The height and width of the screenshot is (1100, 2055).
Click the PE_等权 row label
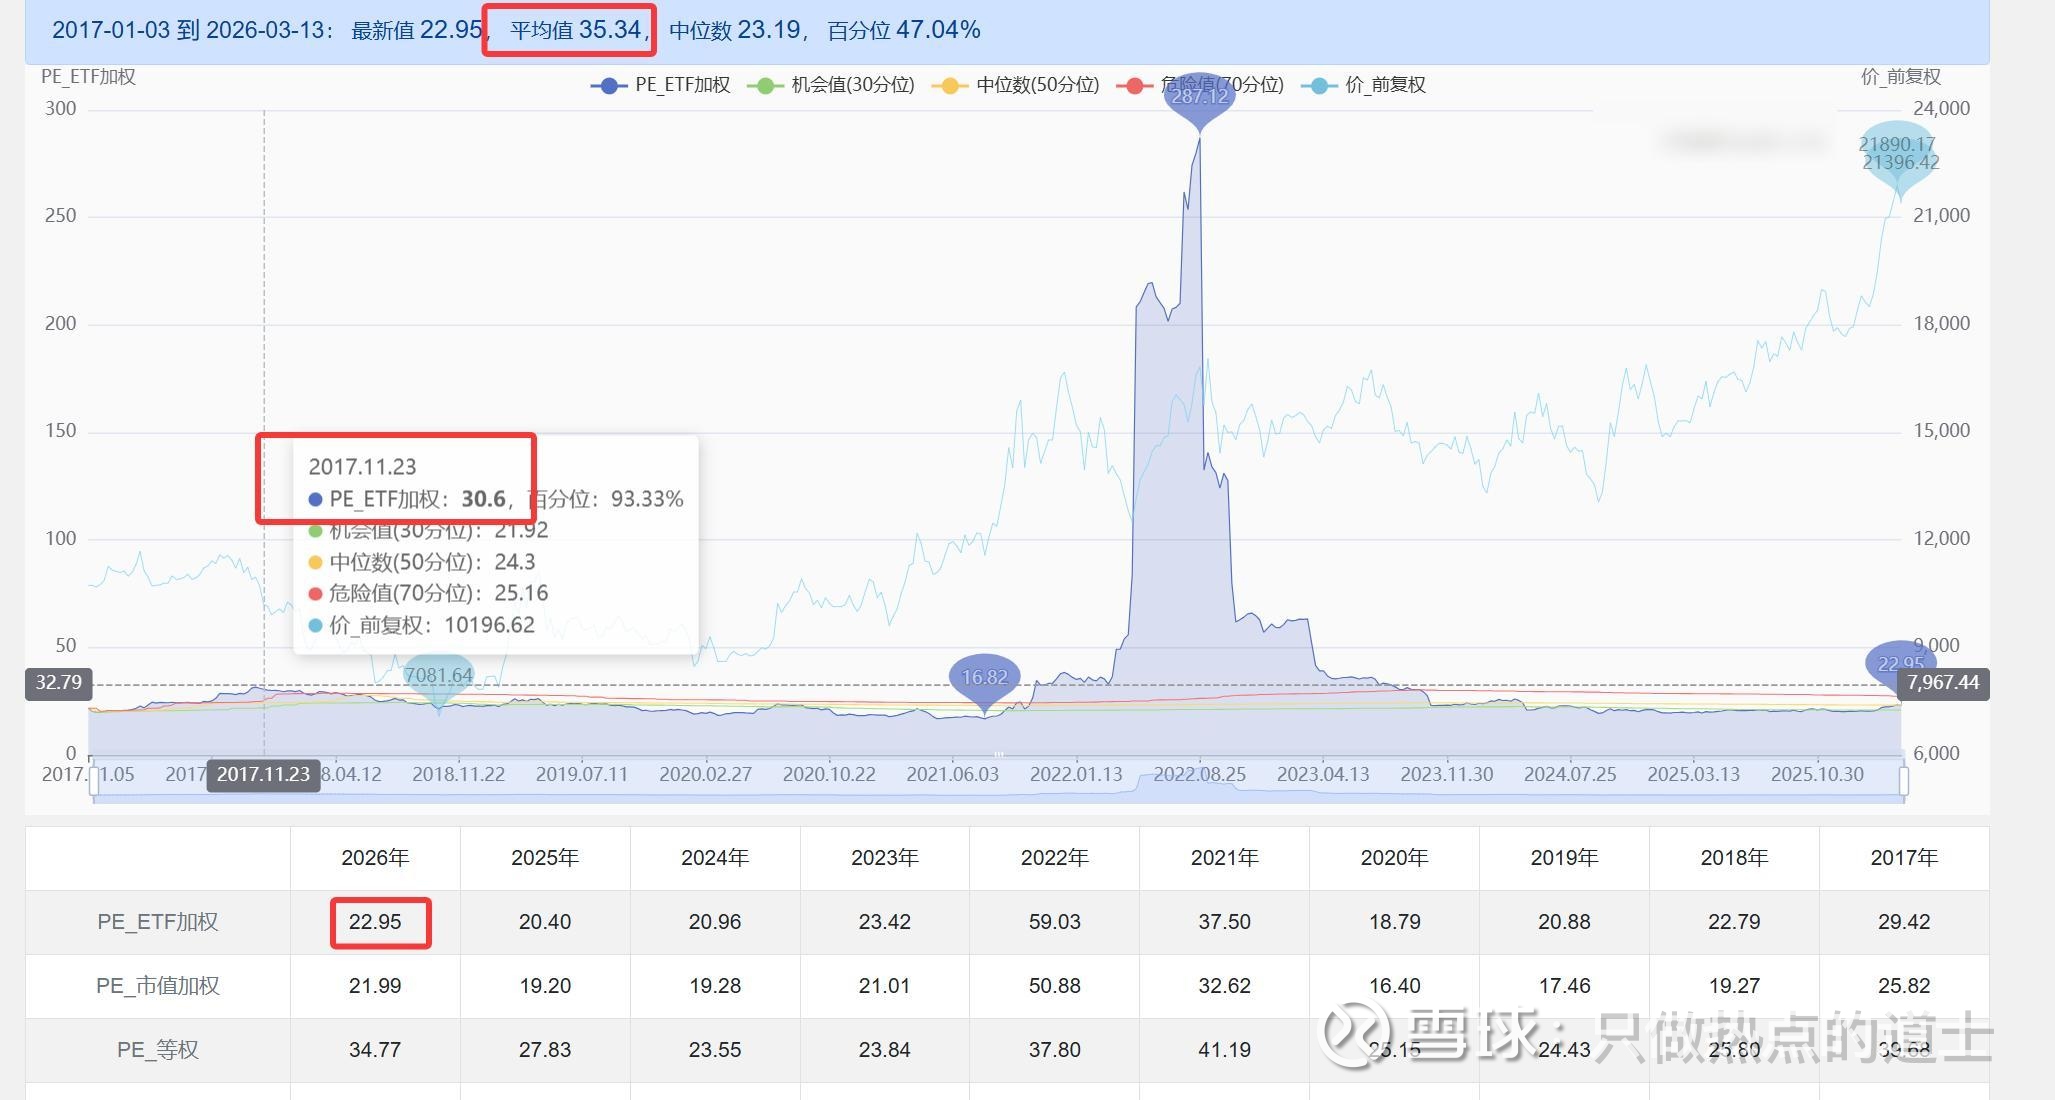click(x=157, y=1050)
